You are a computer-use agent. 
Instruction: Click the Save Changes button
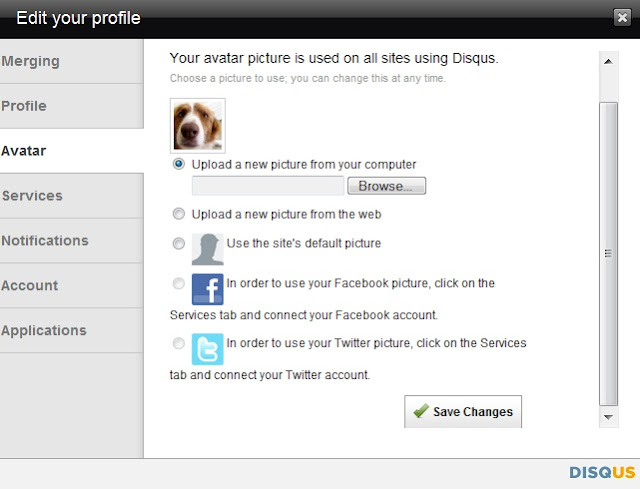pos(463,412)
